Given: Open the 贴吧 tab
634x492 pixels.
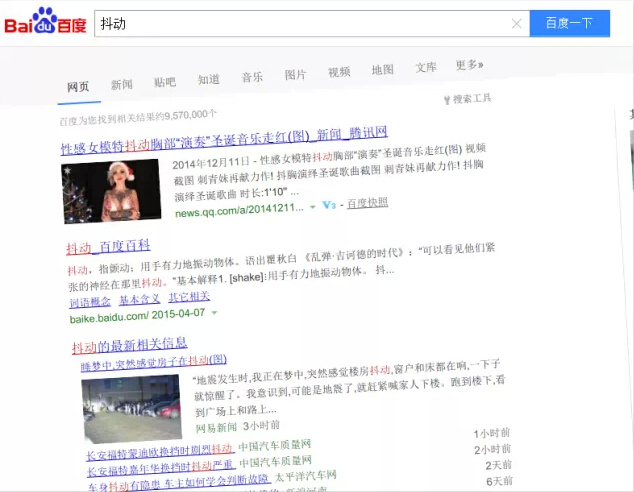Looking at the screenshot, I should [165, 82].
